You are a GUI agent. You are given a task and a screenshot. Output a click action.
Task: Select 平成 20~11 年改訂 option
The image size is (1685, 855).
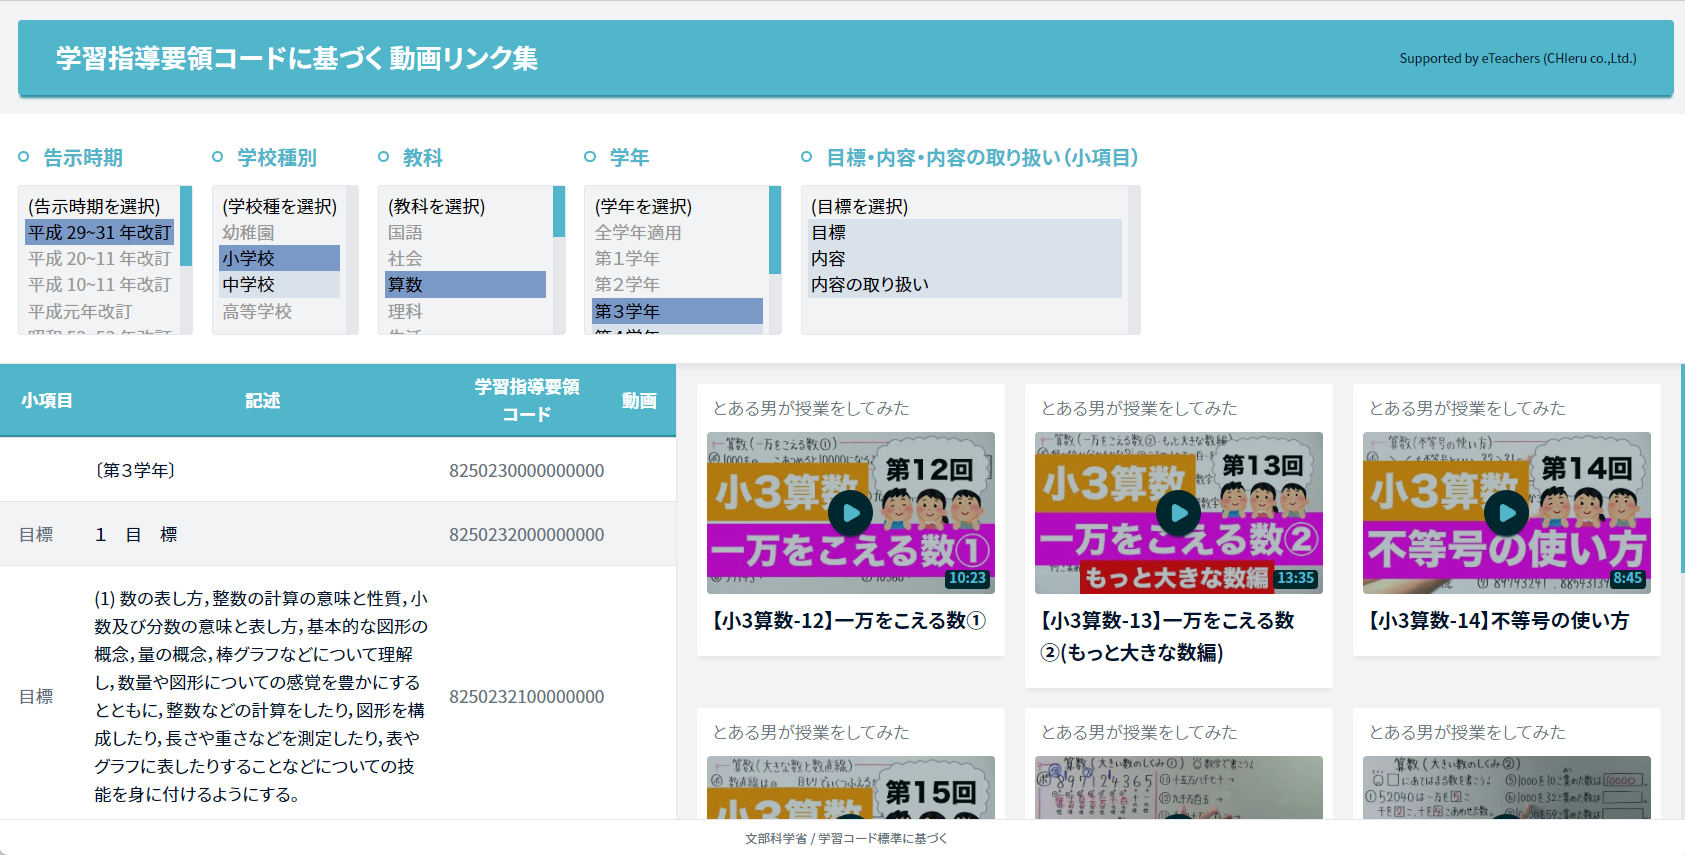(x=100, y=258)
